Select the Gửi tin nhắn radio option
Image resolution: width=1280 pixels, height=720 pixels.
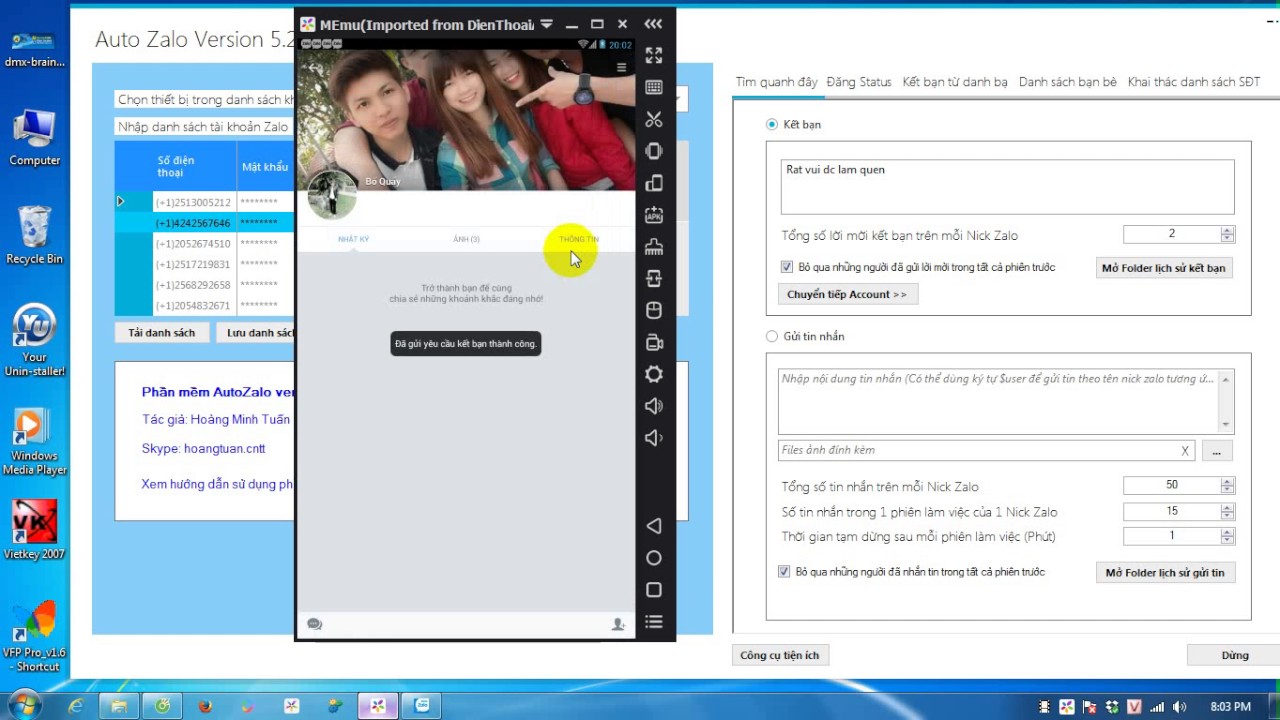[771, 336]
